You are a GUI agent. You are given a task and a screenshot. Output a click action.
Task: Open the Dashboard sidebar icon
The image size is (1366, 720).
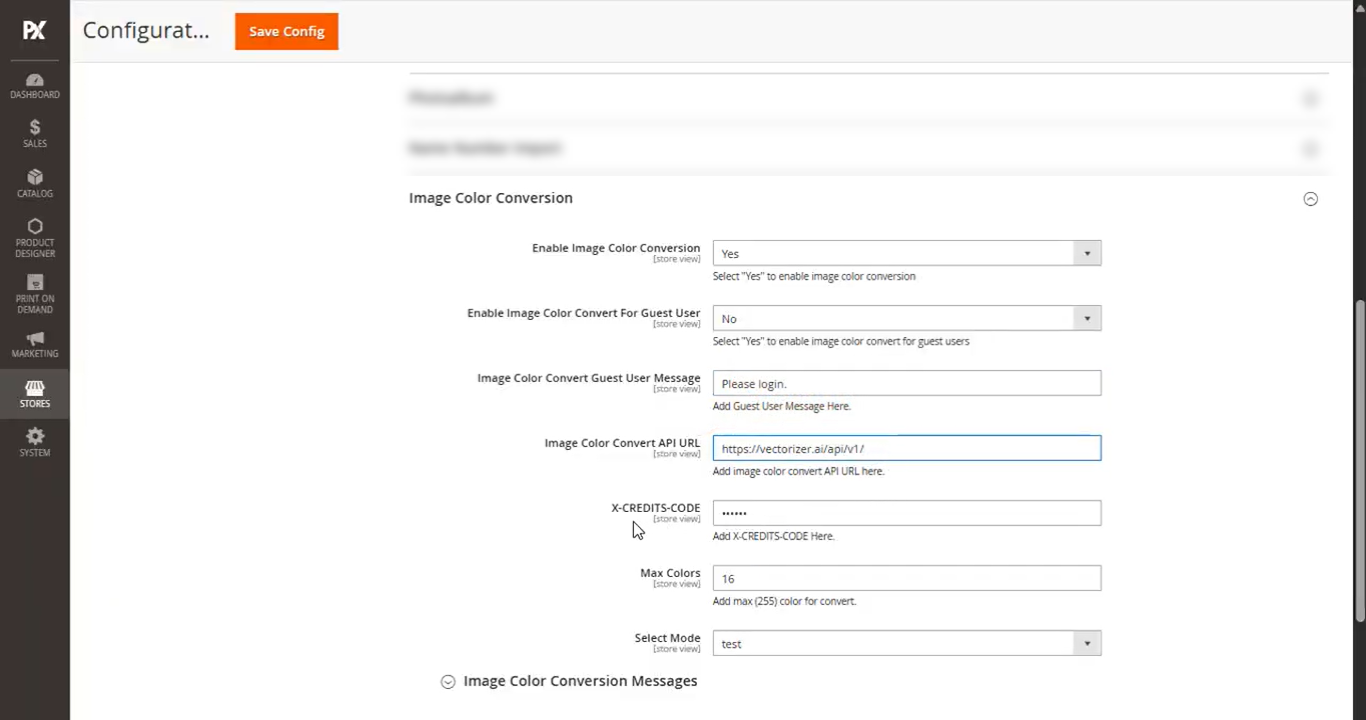pyautogui.click(x=34, y=86)
